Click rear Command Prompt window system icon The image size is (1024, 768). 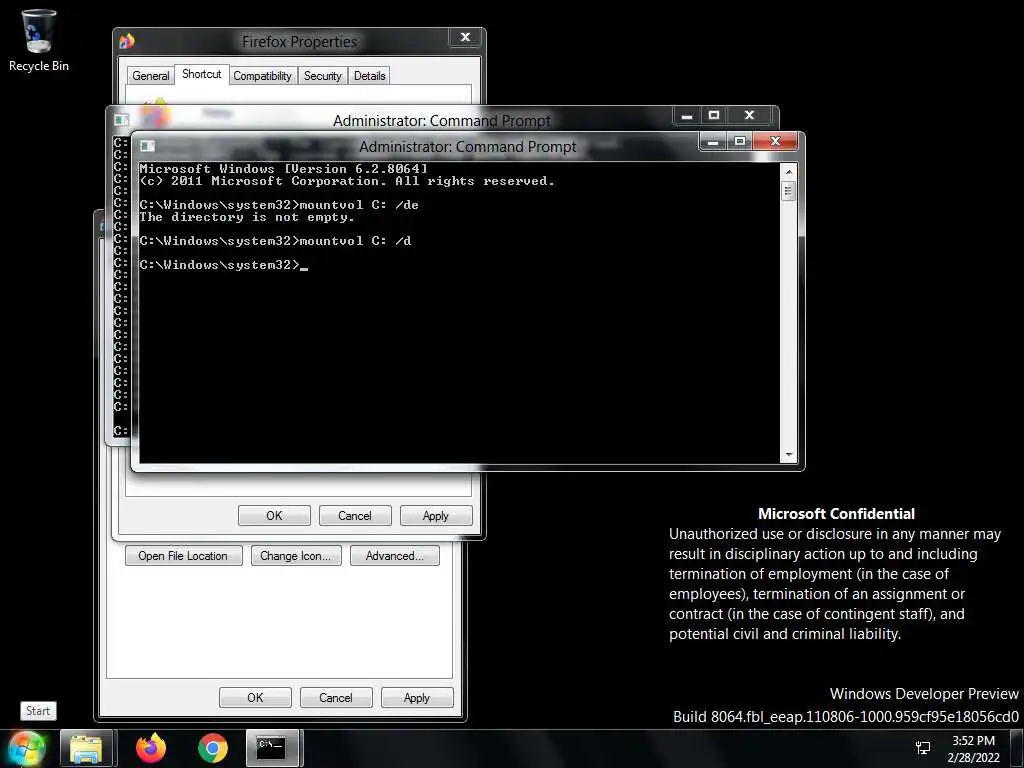click(x=121, y=120)
